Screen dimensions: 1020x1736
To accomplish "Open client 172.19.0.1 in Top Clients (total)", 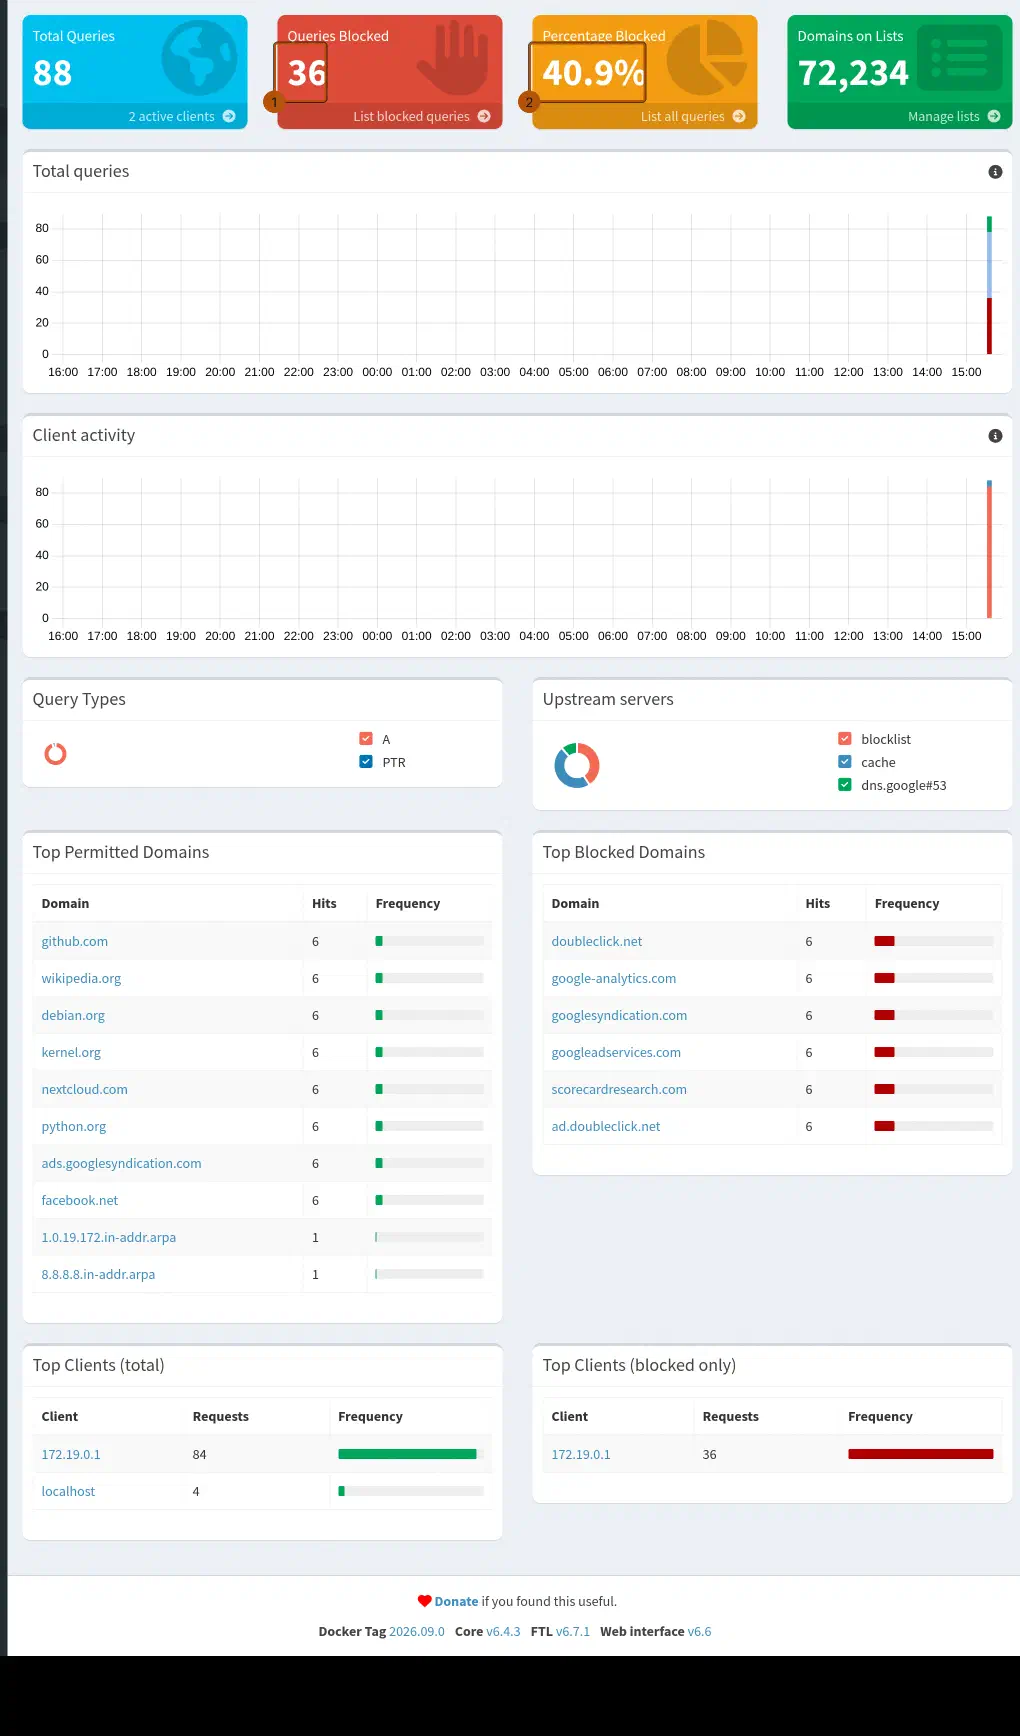I will pos(71,1454).
